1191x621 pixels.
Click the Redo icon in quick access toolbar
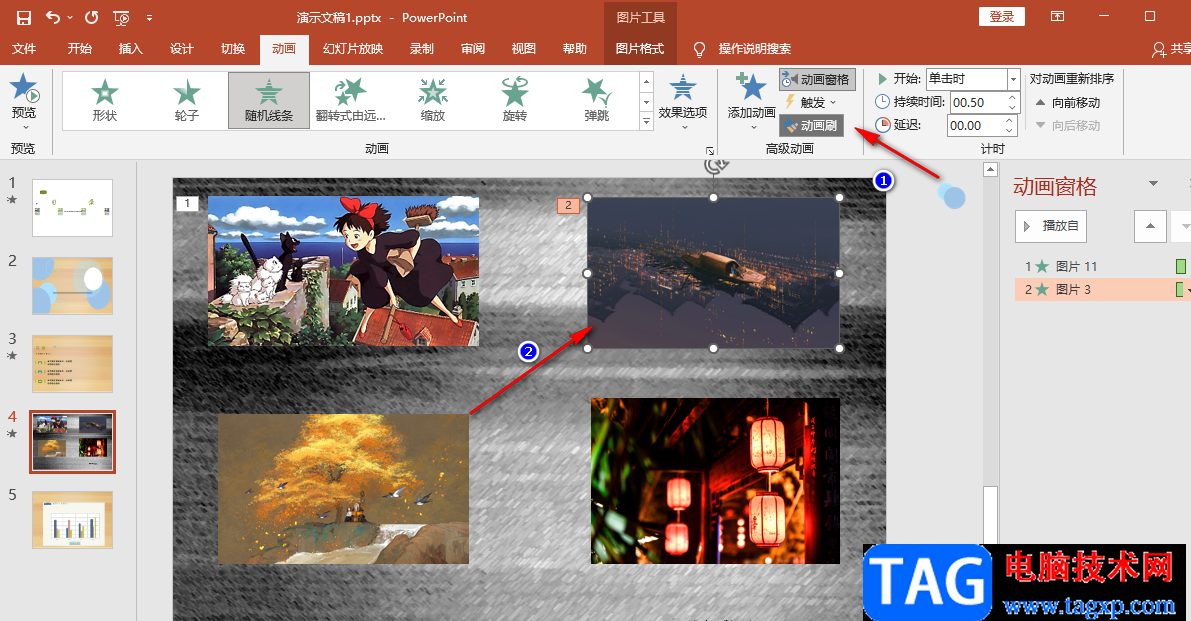[92, 17]
